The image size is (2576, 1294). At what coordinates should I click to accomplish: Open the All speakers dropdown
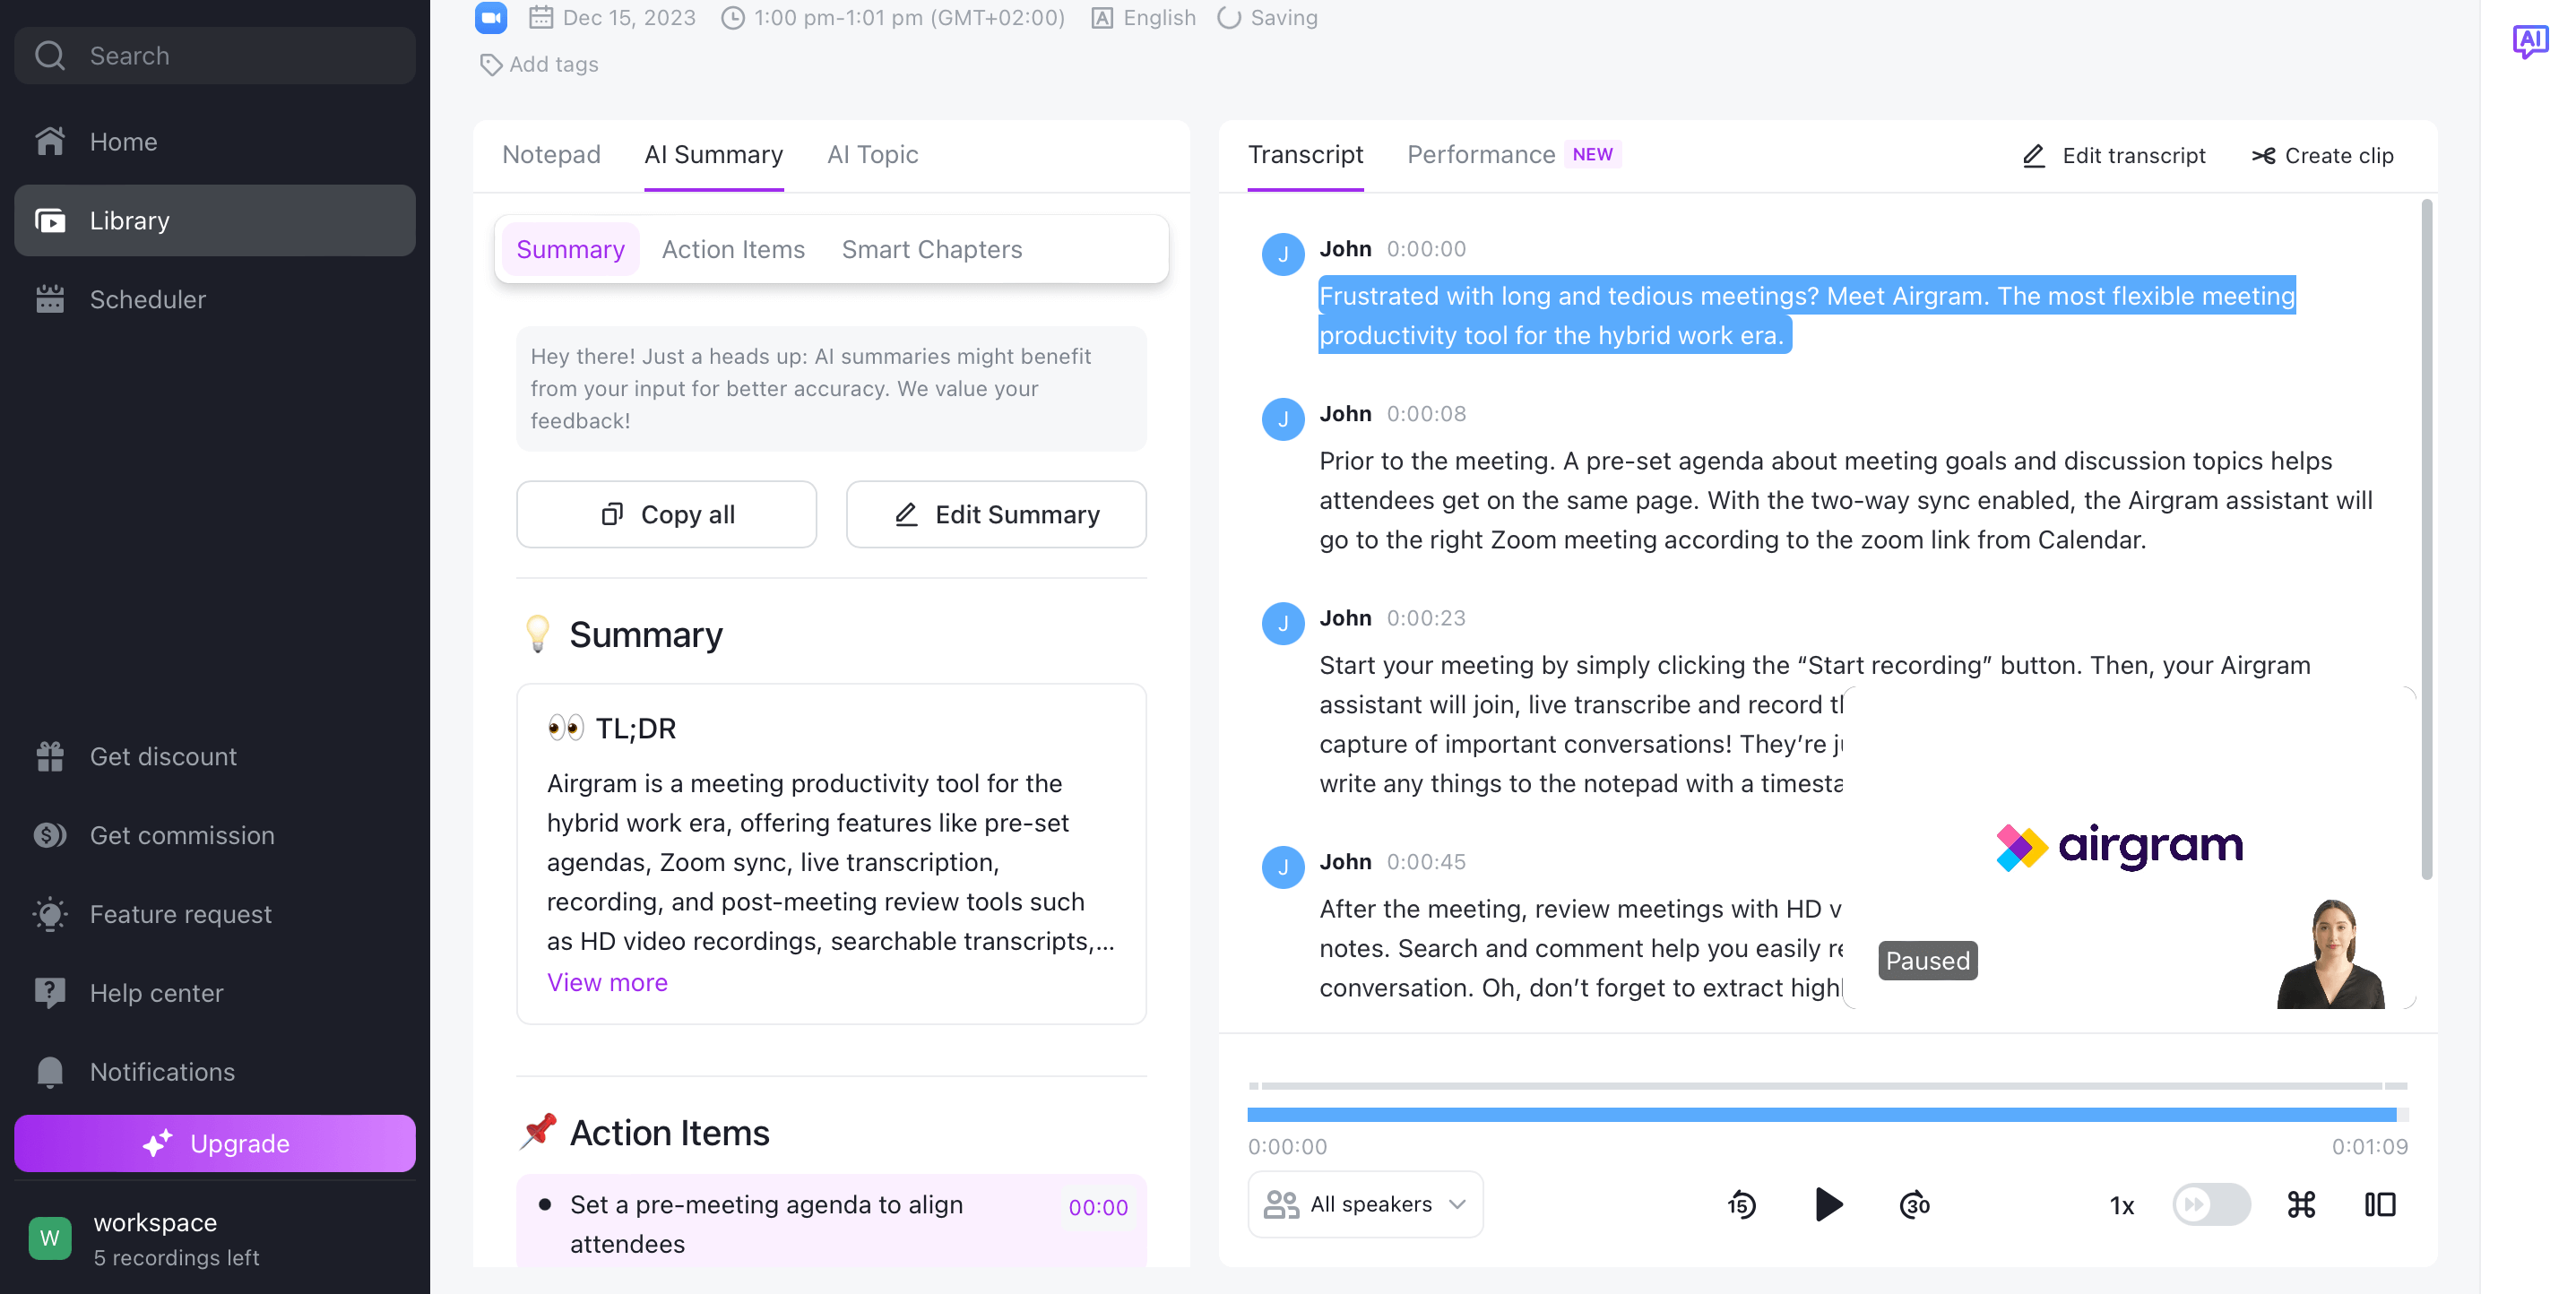[1365, 1204]
